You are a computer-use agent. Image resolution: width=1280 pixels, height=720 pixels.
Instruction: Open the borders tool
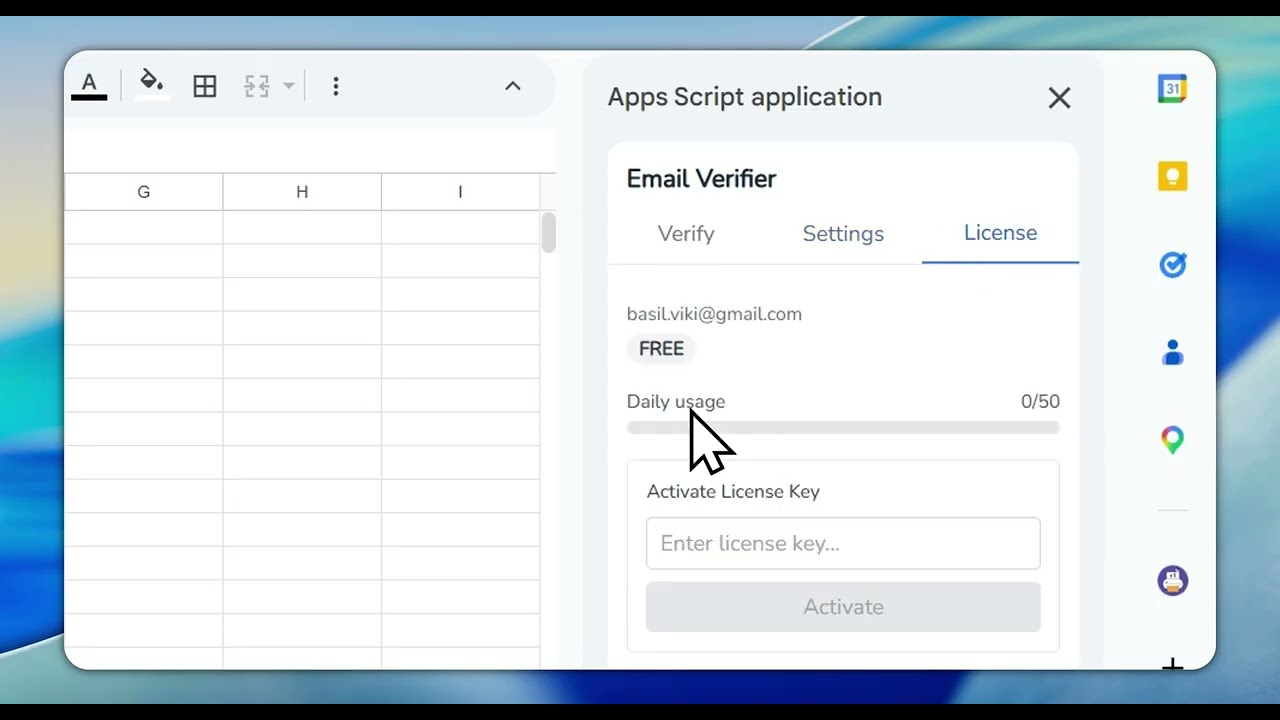[205, 86]
